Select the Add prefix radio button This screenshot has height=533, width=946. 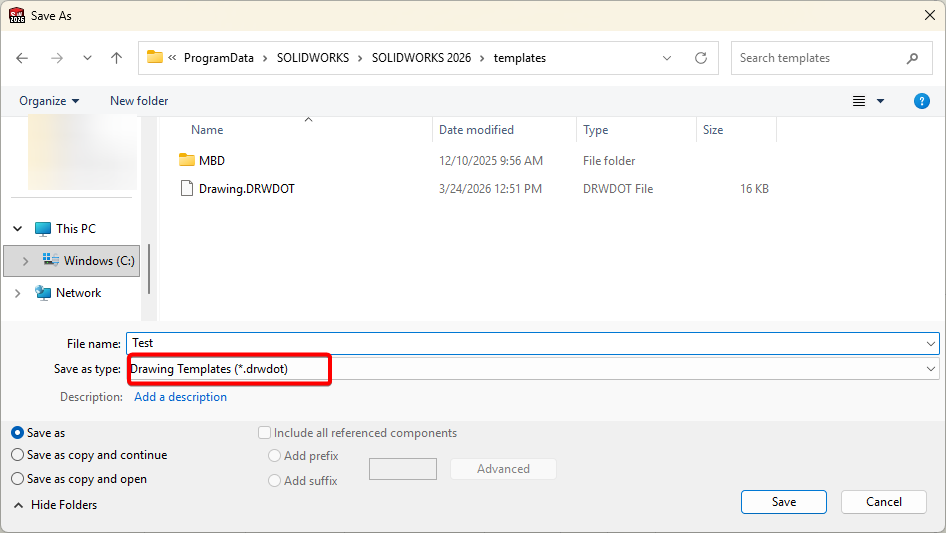275,456
